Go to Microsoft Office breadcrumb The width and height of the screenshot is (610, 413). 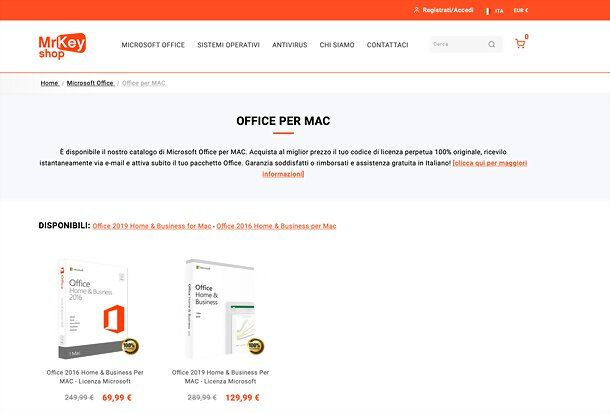click(90, 83)
